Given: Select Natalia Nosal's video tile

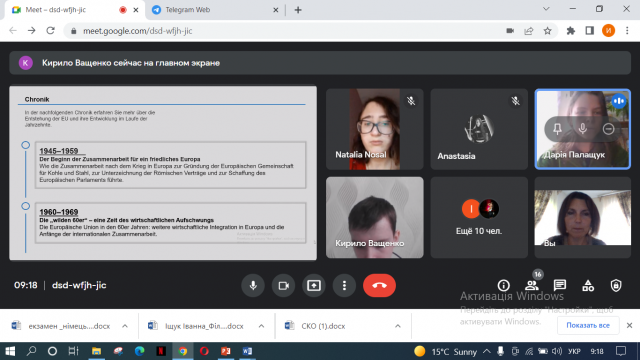Looking at the screenshot, I should point(374,129).
